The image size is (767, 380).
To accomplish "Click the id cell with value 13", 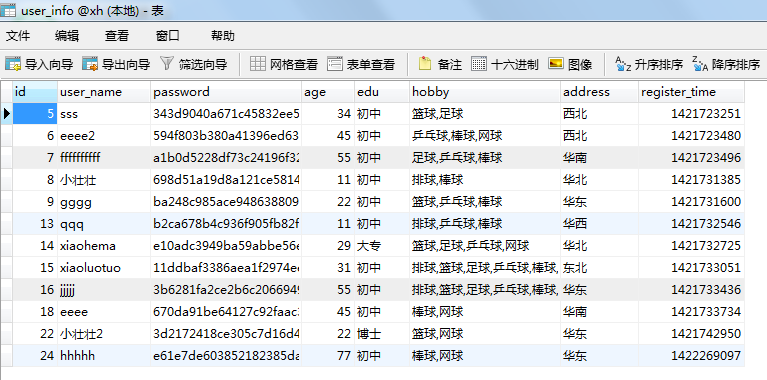I will pos(35,224).
